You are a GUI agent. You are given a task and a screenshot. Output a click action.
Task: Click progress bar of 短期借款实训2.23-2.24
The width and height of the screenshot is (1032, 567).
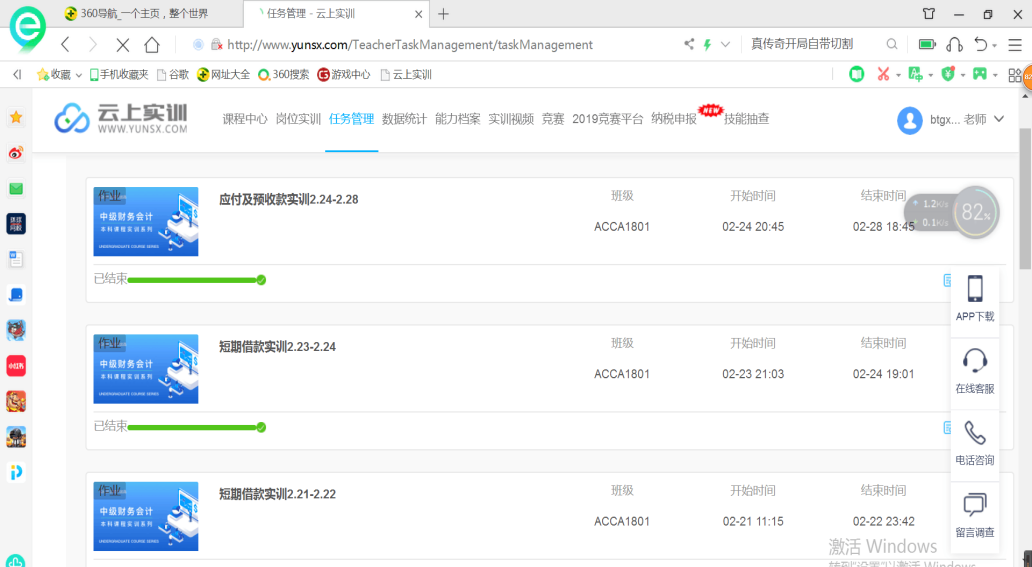(195, 427)
